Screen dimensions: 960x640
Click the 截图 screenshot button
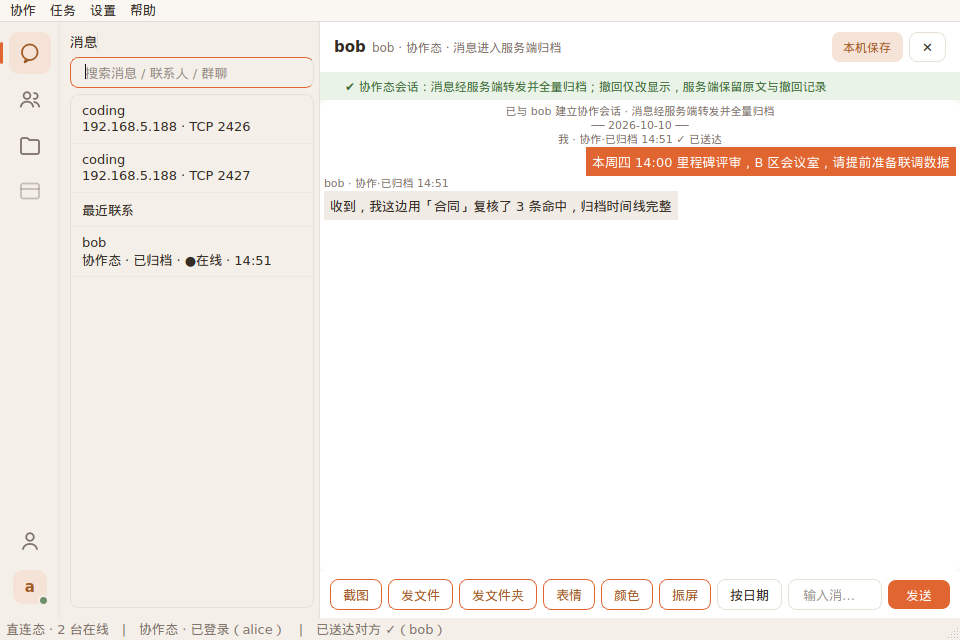point(356,595)
